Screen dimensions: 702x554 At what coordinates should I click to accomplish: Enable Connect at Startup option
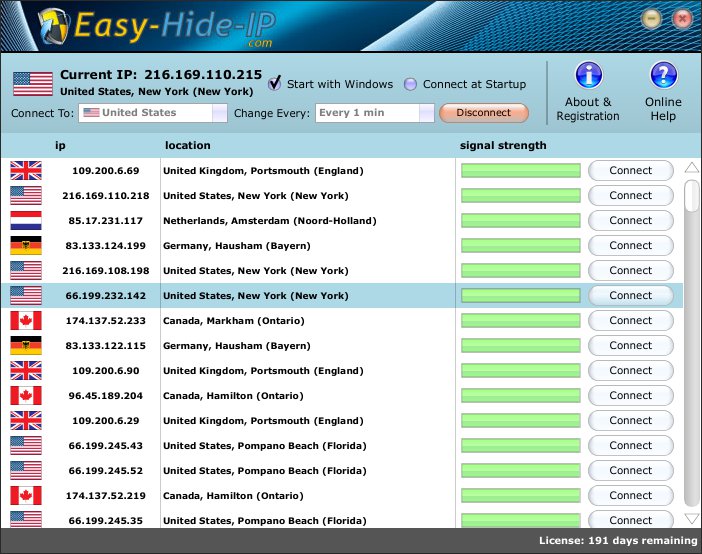[x=410, y=84]
